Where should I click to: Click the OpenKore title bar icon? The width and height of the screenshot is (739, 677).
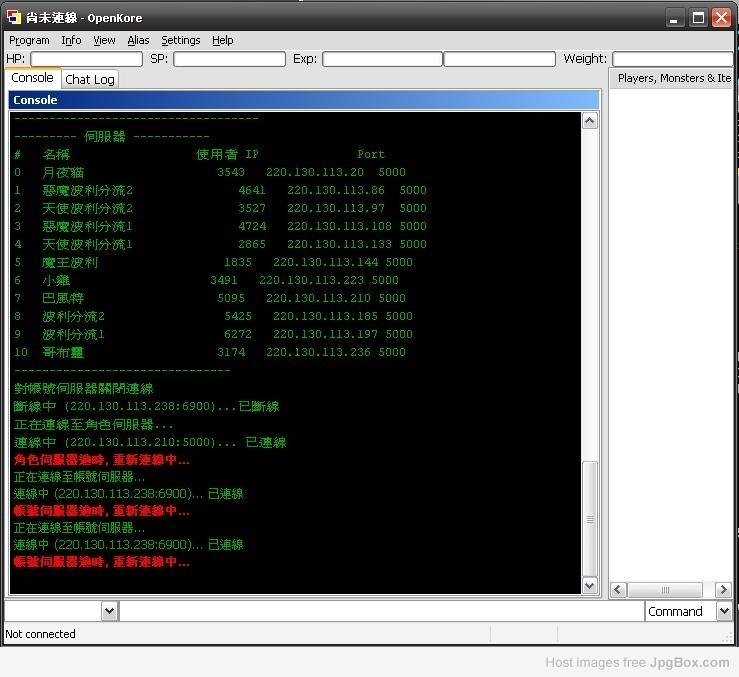(14, 17)
